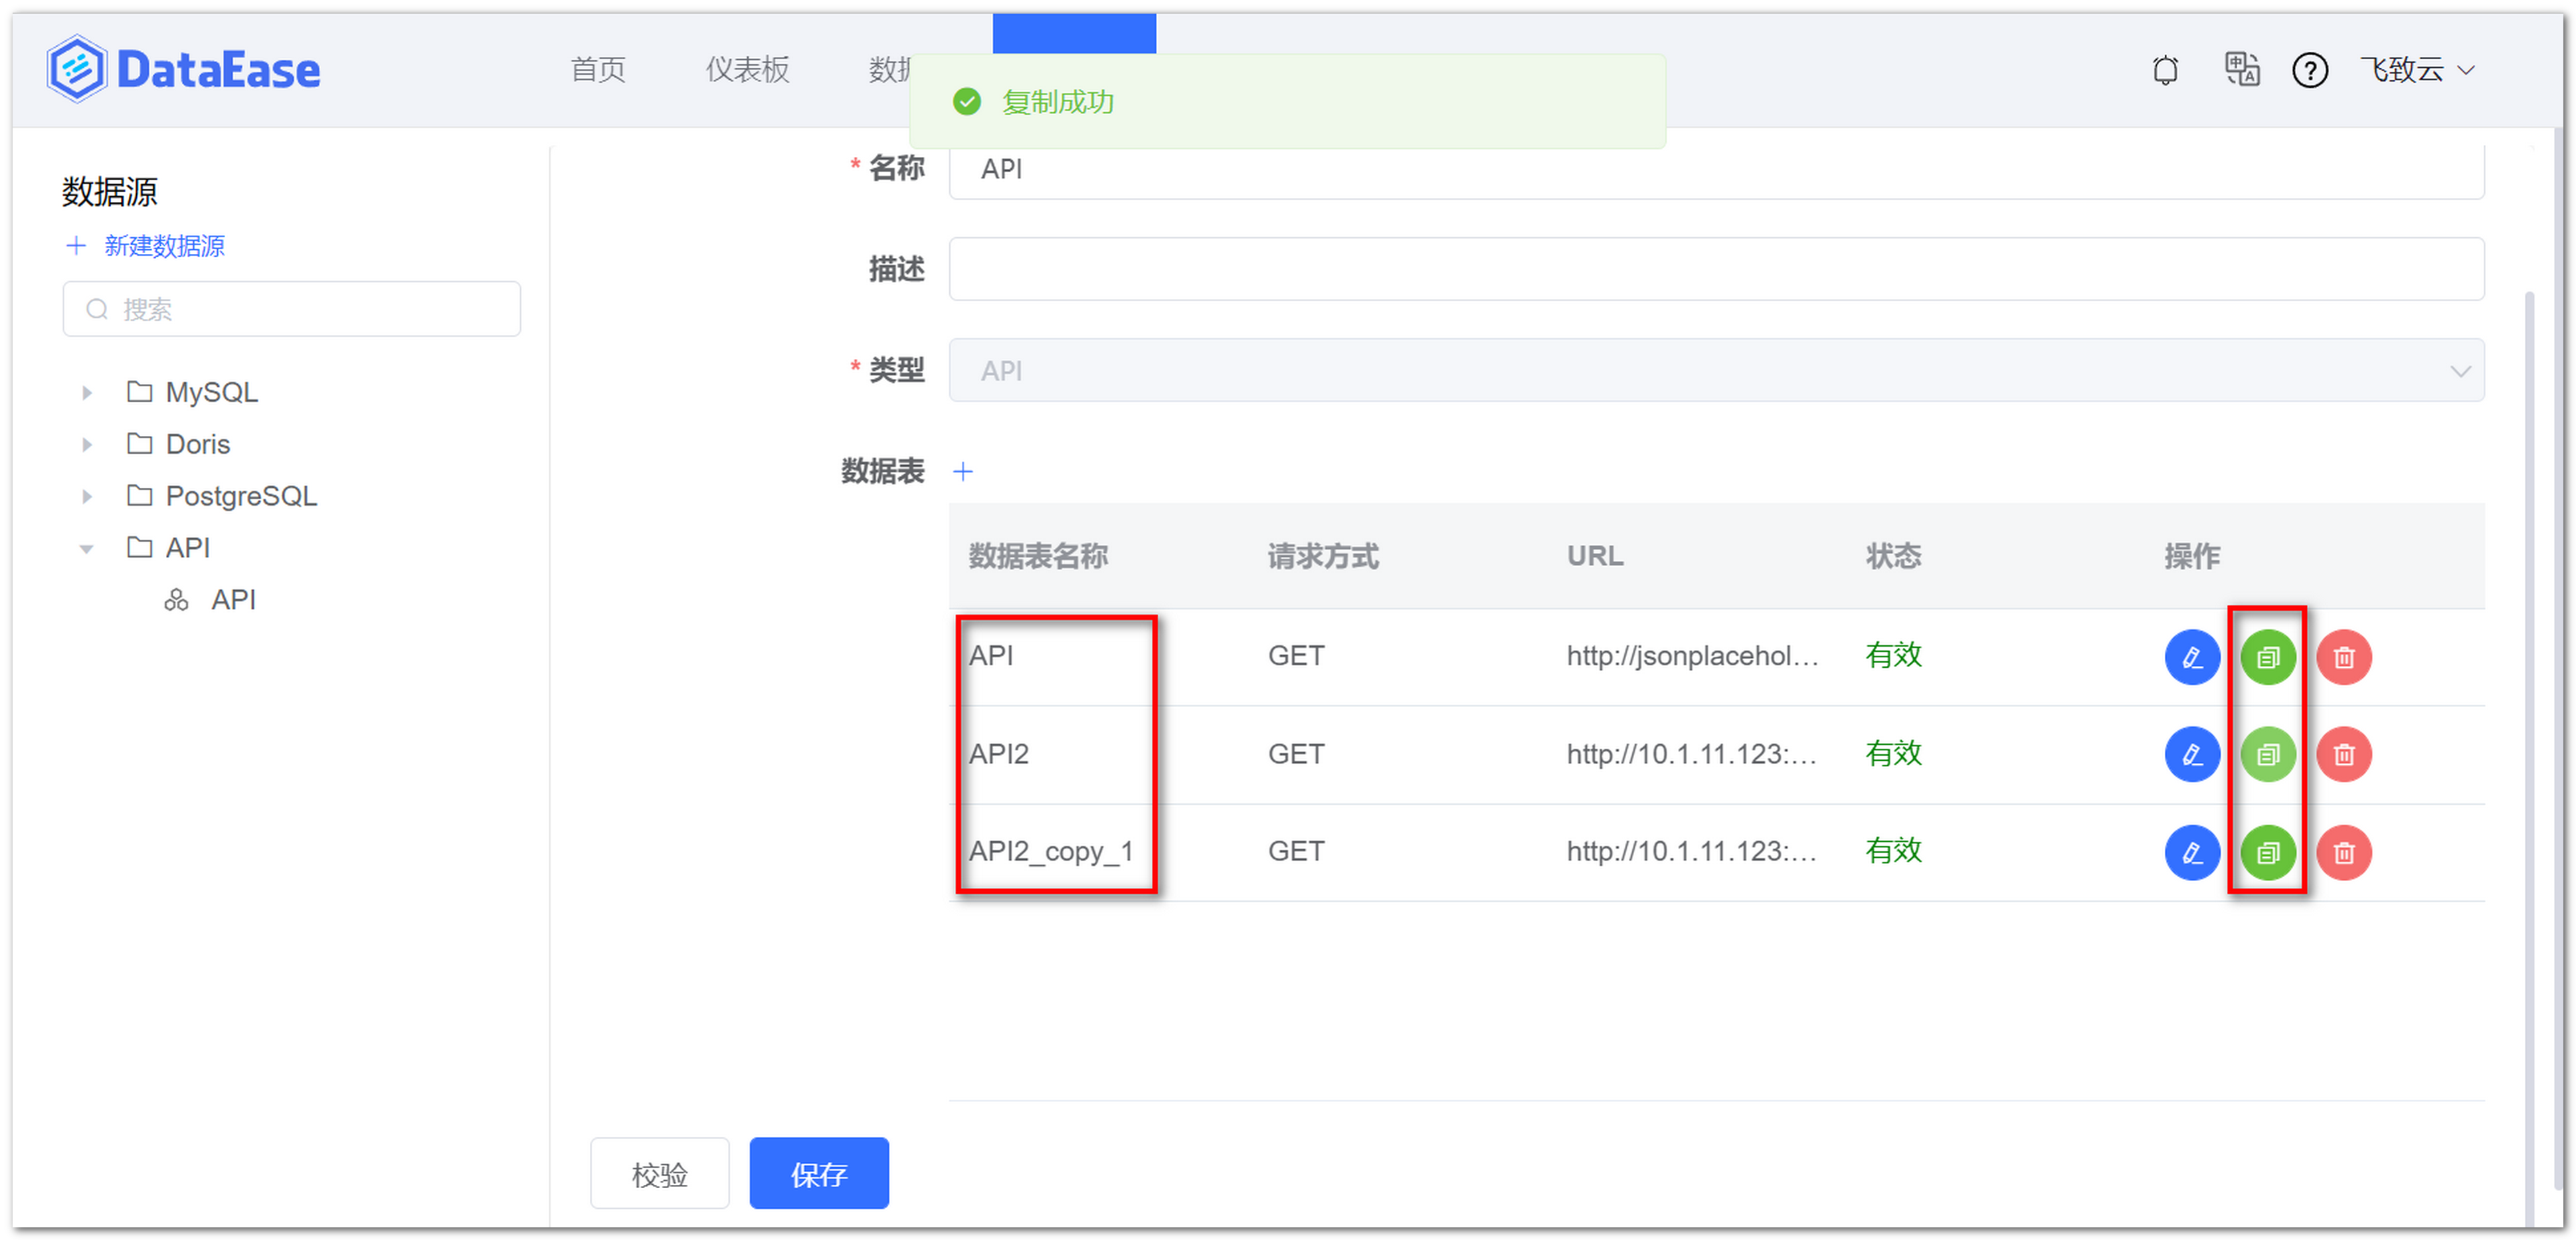Delete the API2_copy_1 data table

click(2344, 852)
